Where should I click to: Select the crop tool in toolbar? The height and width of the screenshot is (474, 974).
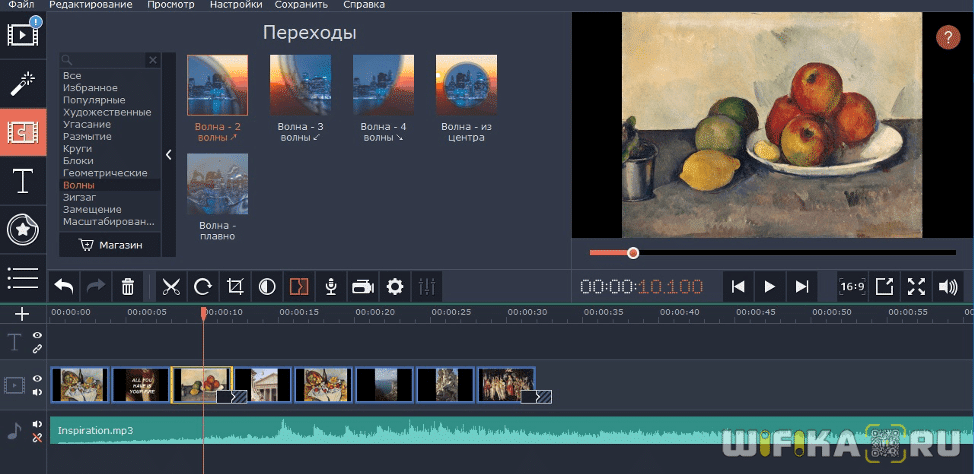[235, 287]
